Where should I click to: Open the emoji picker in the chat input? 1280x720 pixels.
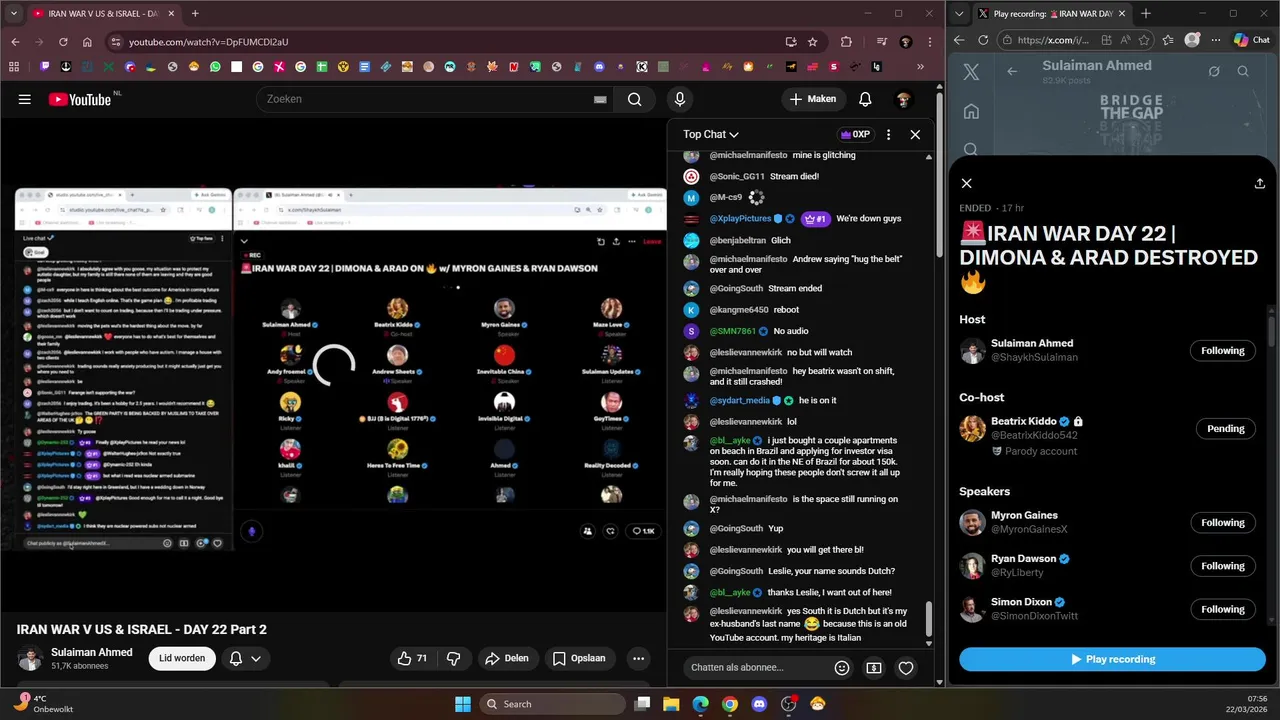point(842,668)
